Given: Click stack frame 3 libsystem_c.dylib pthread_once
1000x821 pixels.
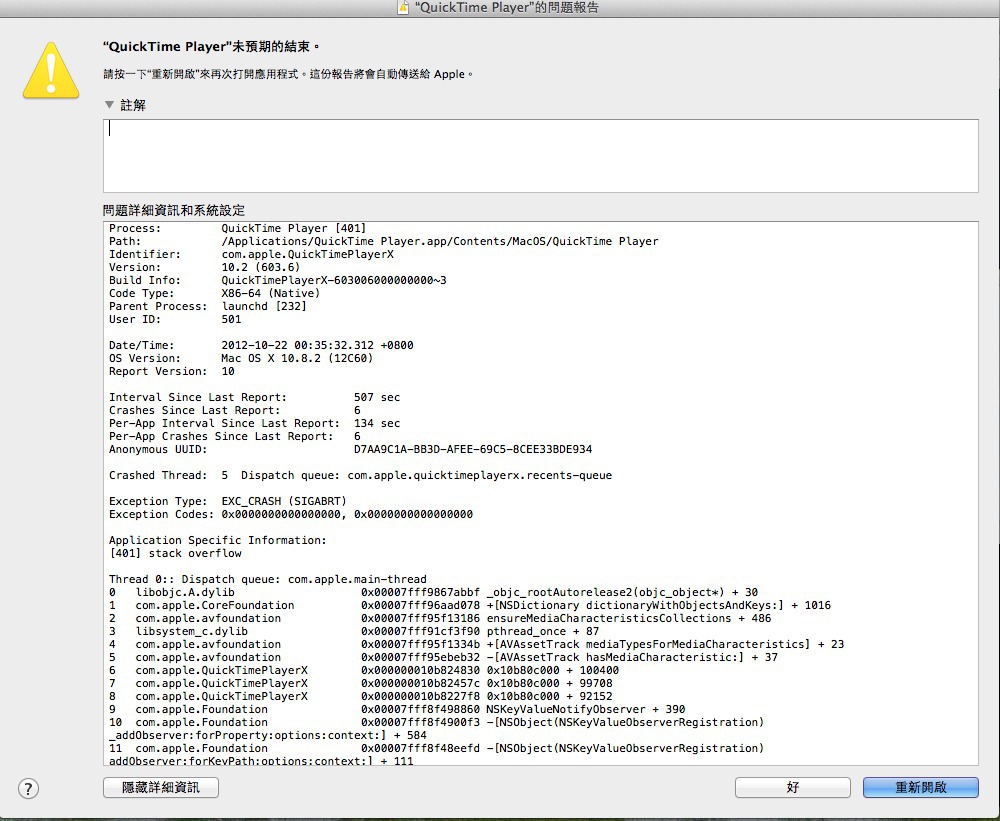Looking at the screenshot, I should 354,632.
